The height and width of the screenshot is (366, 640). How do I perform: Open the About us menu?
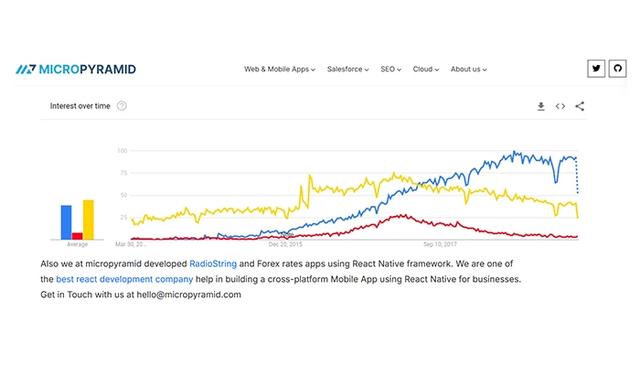click(469, 69)
